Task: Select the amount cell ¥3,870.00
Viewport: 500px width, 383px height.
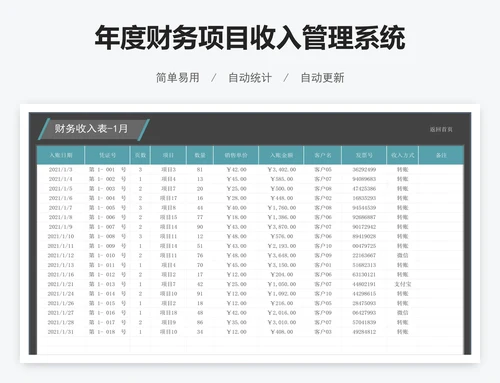Action: [x=282, y=227]
